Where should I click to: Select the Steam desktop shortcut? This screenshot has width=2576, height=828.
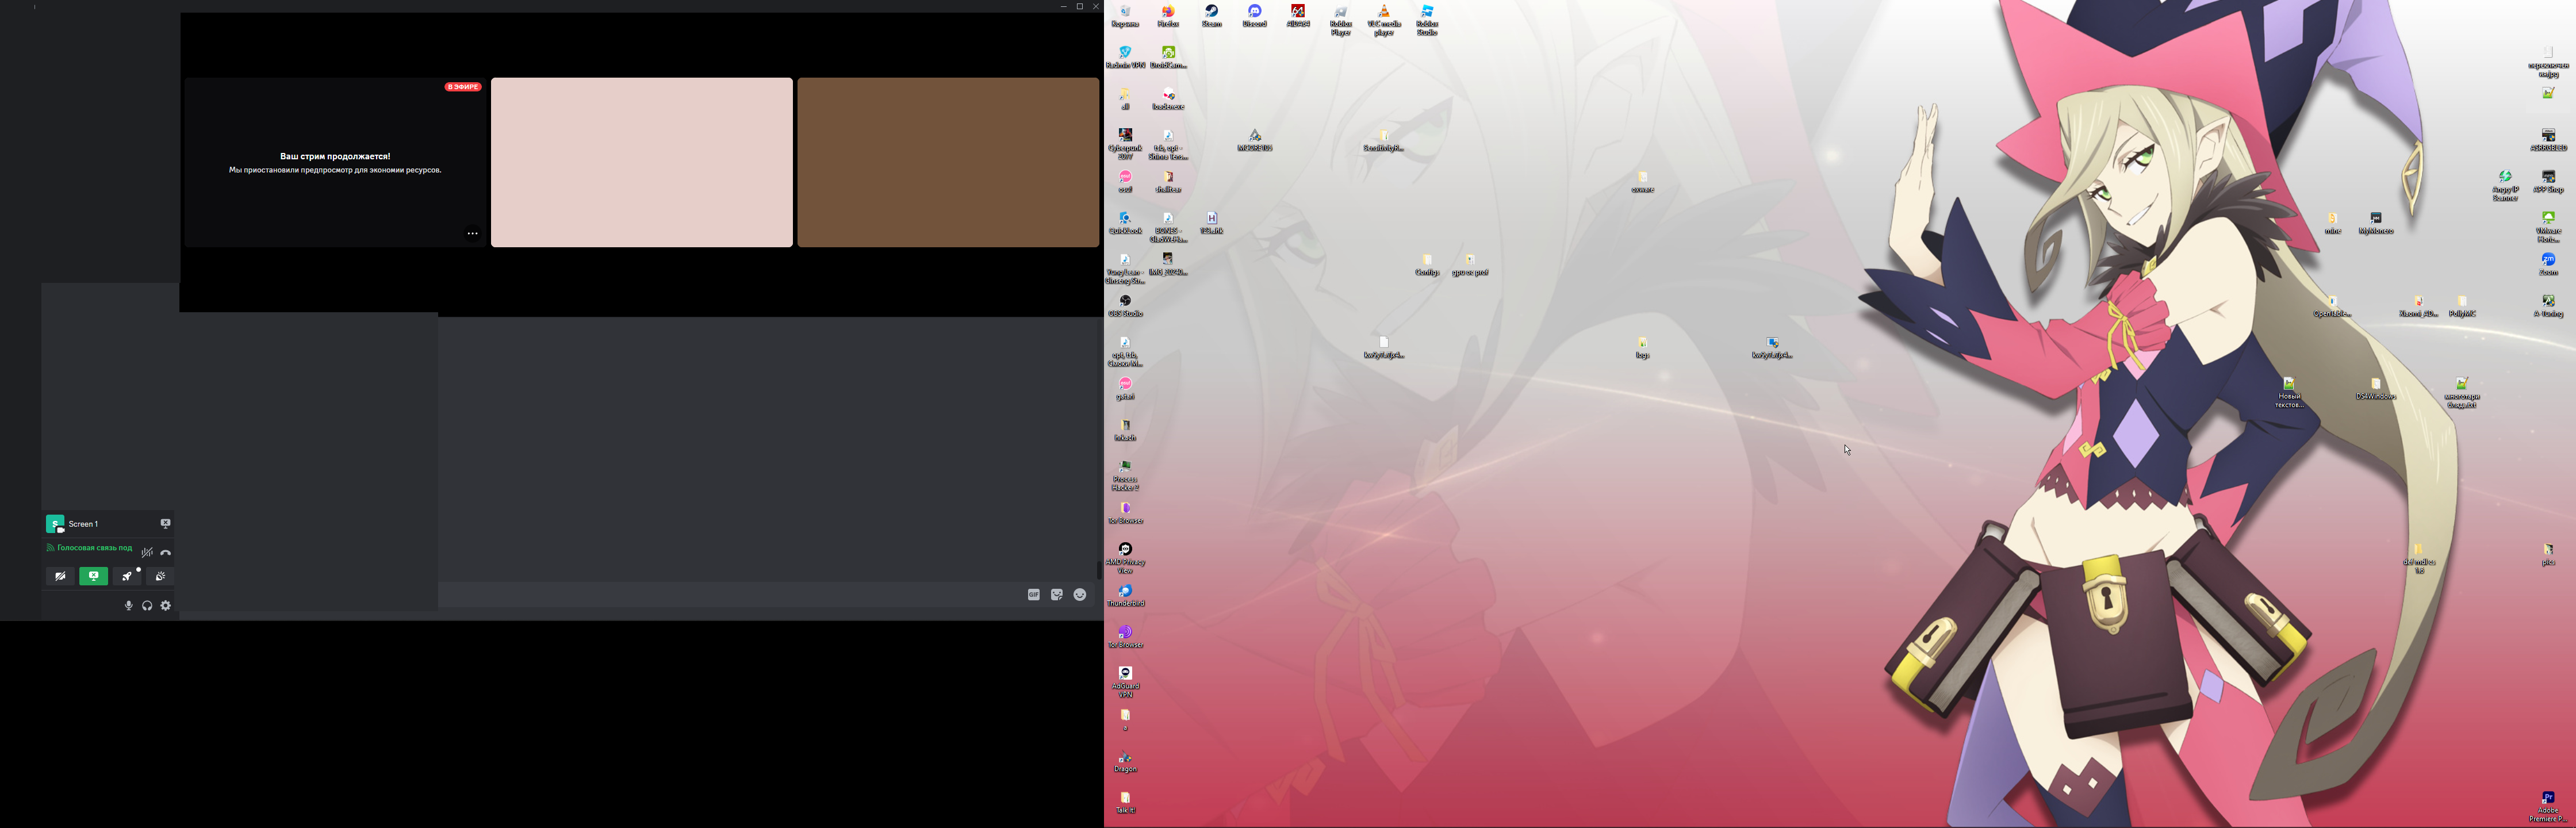pos(1211,14)
